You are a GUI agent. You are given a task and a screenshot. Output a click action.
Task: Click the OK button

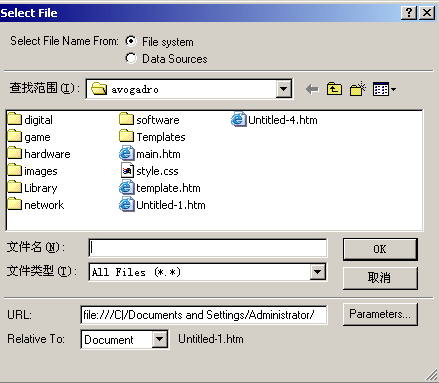pyautogui.click(x=380, y=249)
